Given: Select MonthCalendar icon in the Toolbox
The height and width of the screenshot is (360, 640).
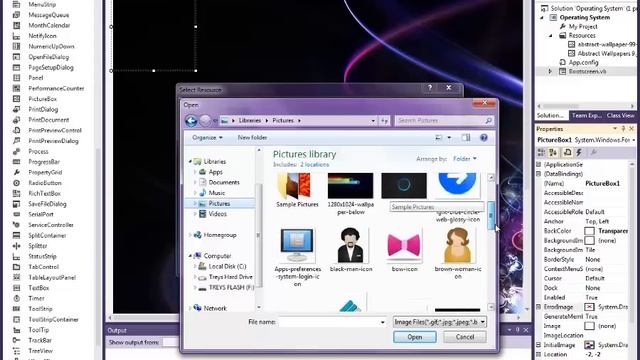Looking at the screenshot, I should [16, 25].
